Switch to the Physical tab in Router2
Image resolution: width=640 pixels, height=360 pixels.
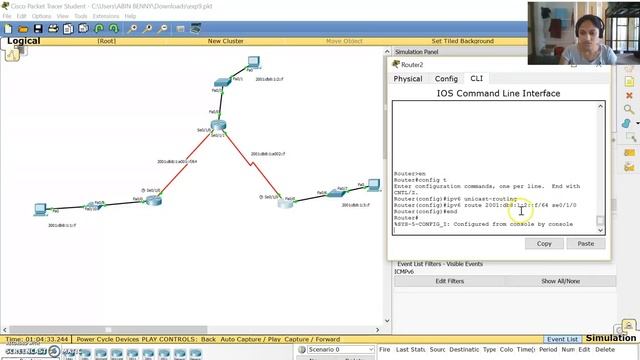pyautogui.click(x=408, y=79)
